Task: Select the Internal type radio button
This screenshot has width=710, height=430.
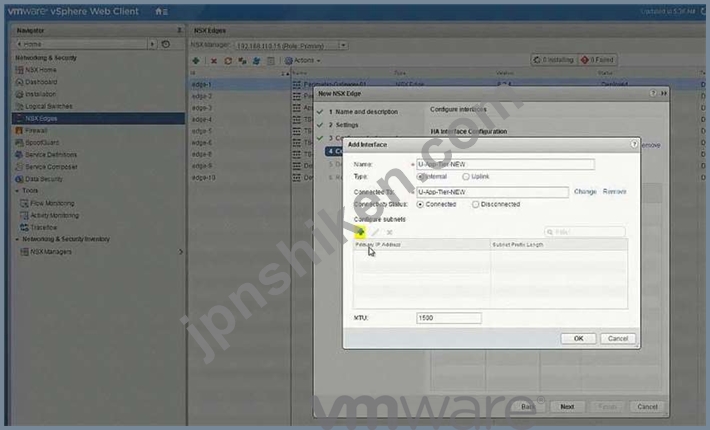Action: [421, 177]
